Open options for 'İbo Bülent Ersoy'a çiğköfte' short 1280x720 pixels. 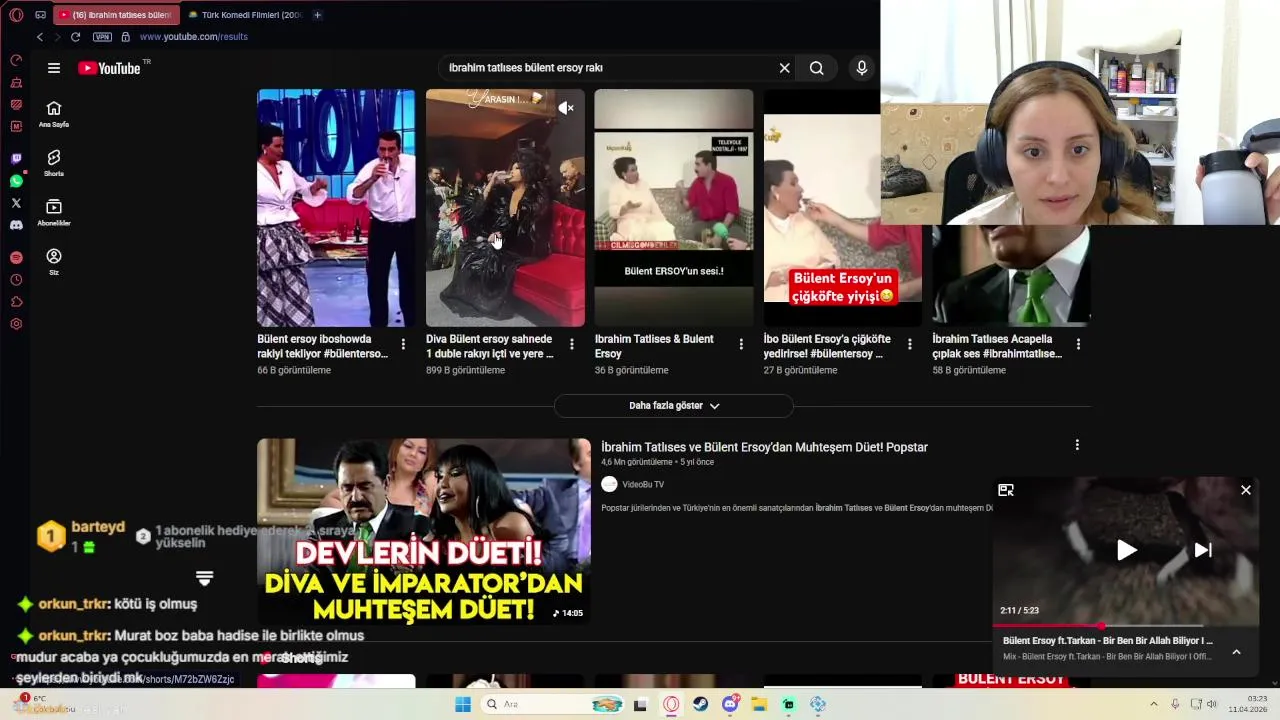[x=909, y=344]
